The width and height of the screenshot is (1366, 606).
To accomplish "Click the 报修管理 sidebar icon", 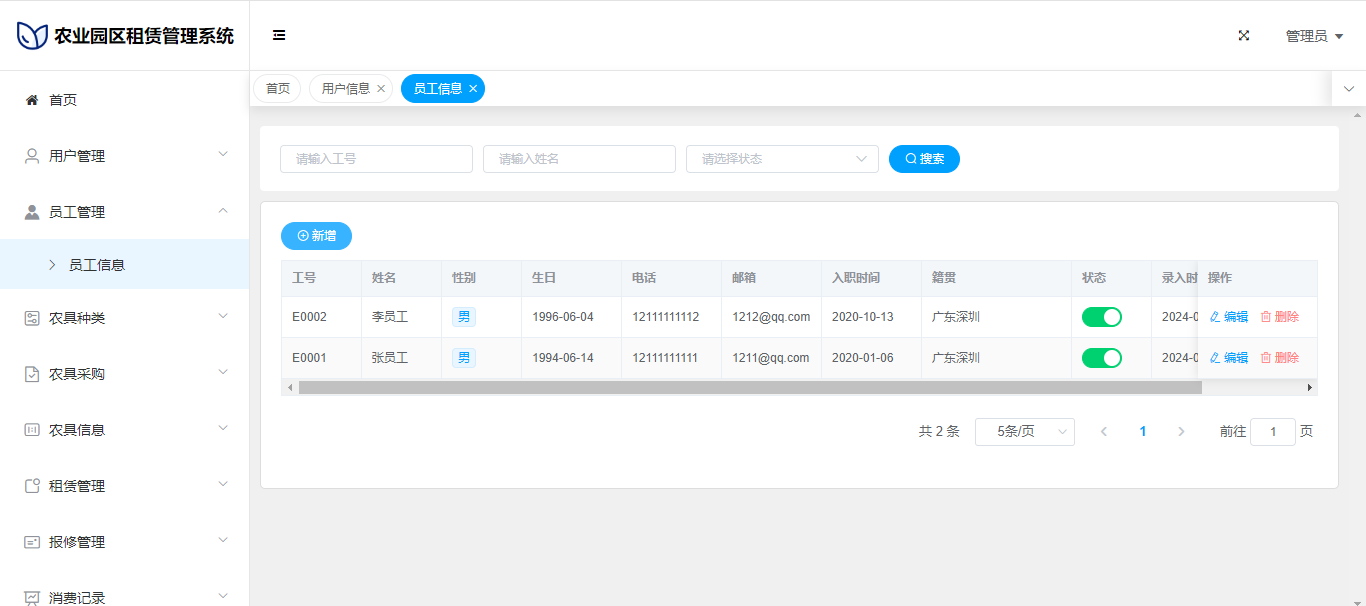I will (x=32, y=542).
